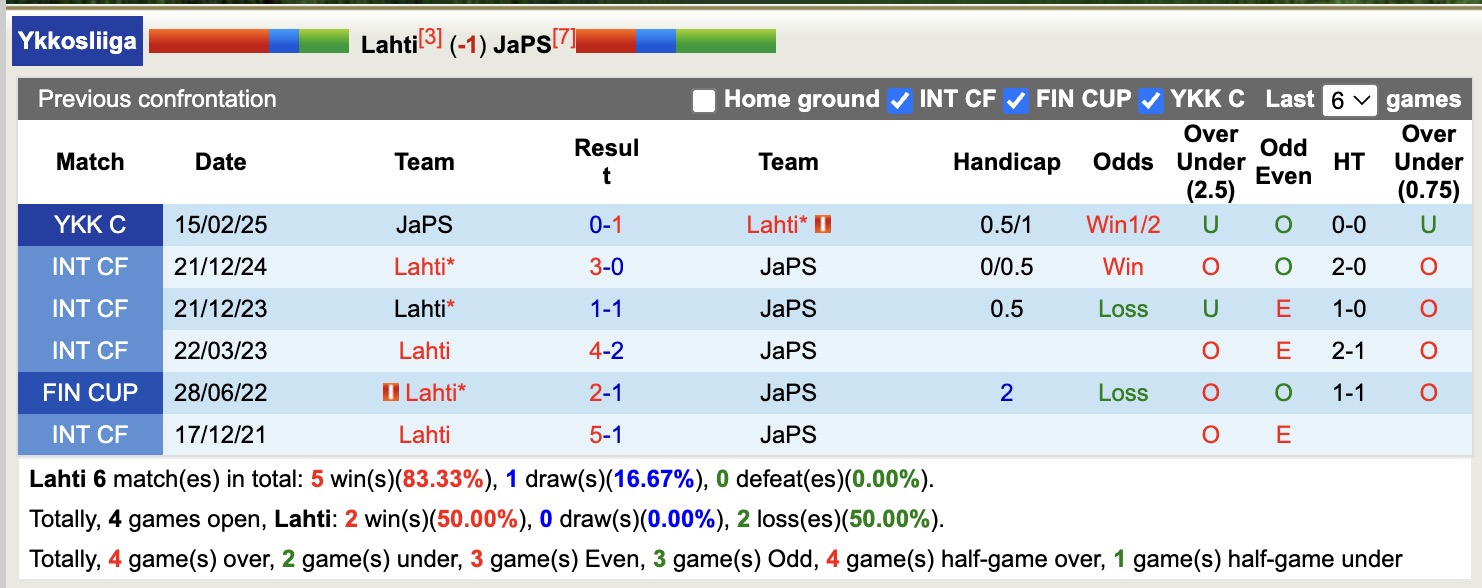Click the red segment of Lahti's form bar
The height and width of the screenshot is (588, 1482).
(208, 42)
